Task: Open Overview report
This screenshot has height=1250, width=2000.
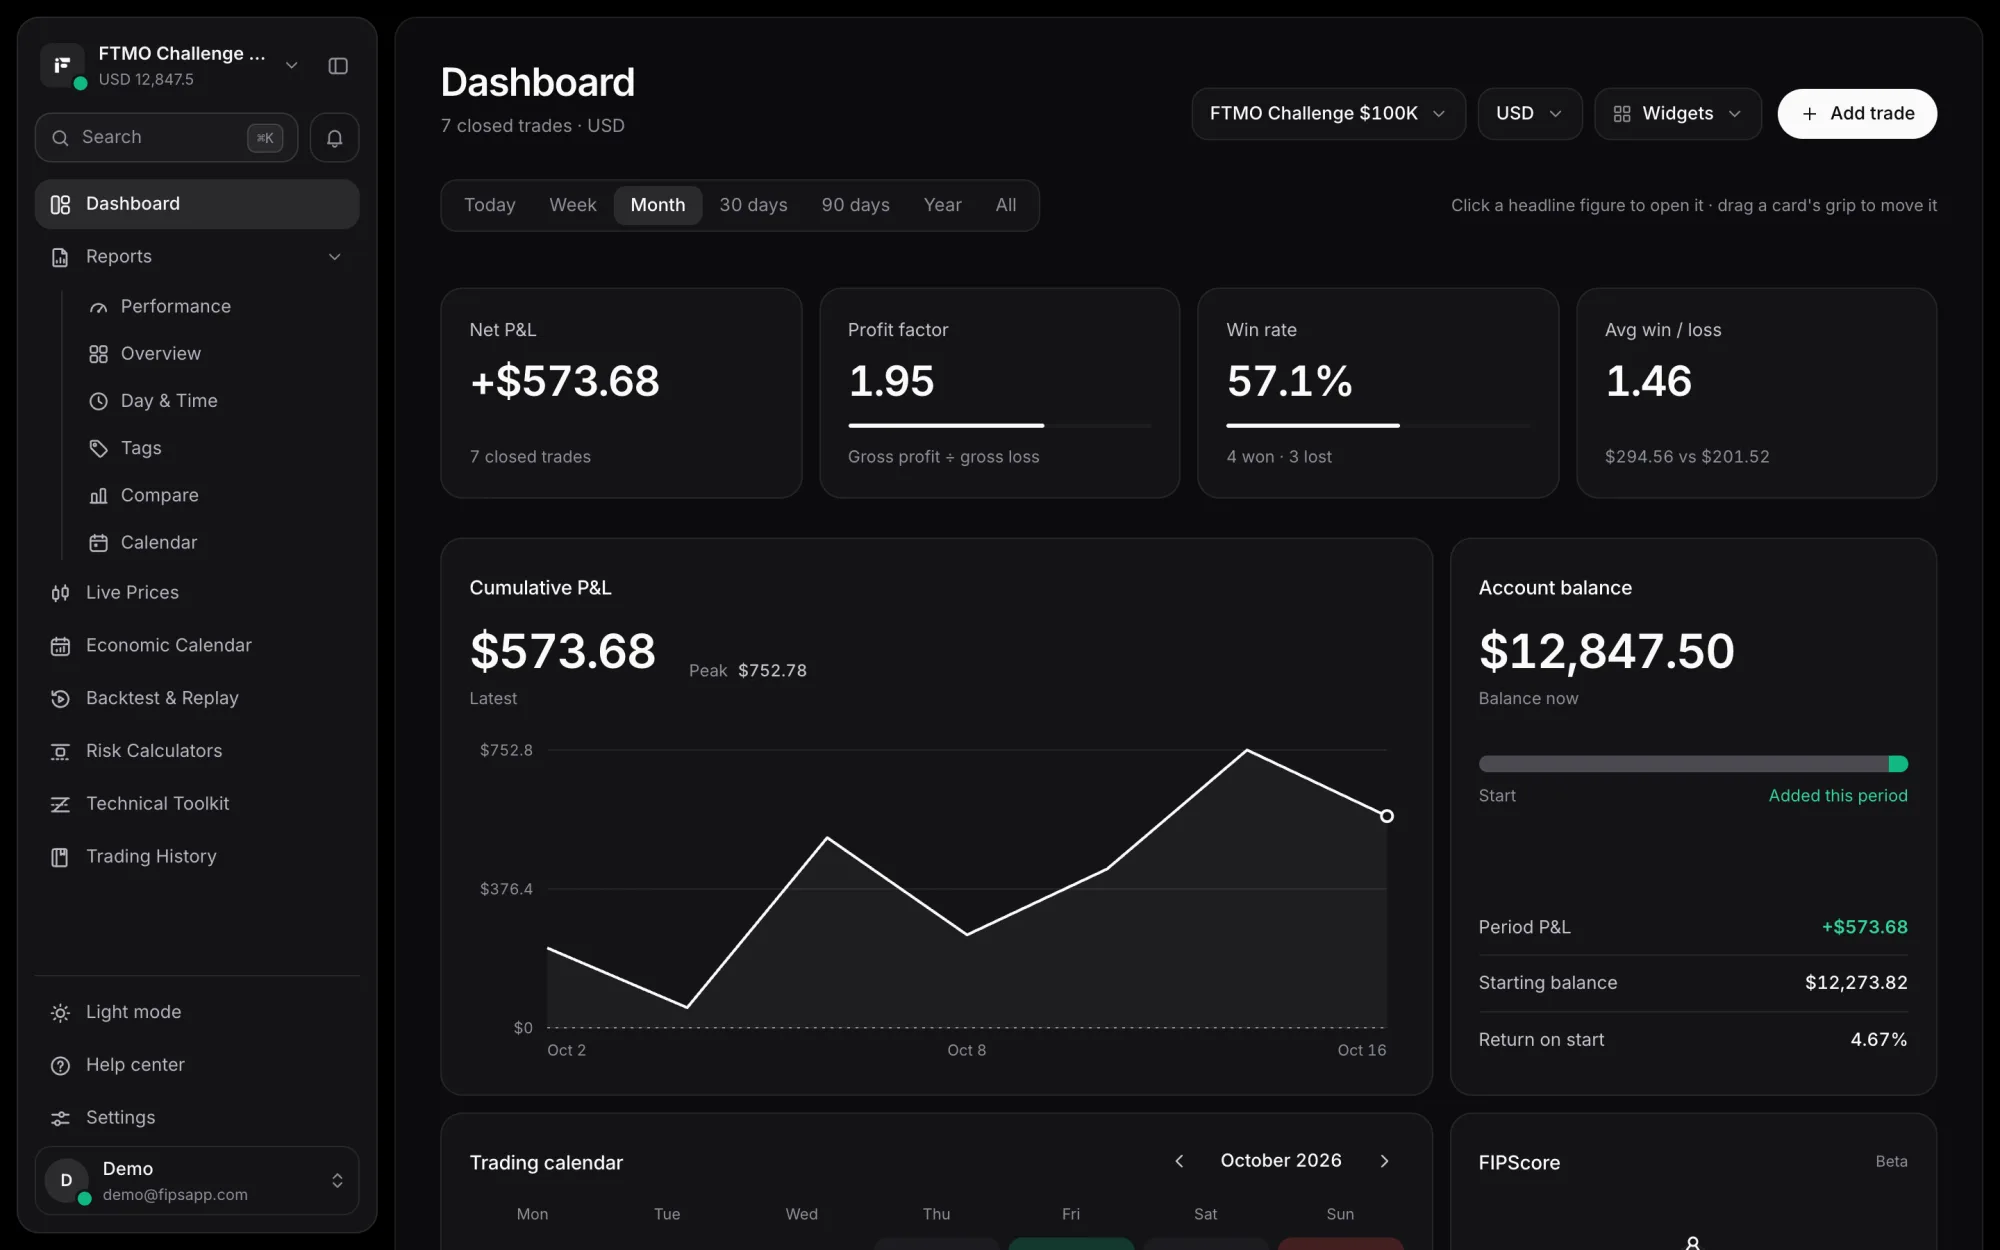Action: pos(160,354)
